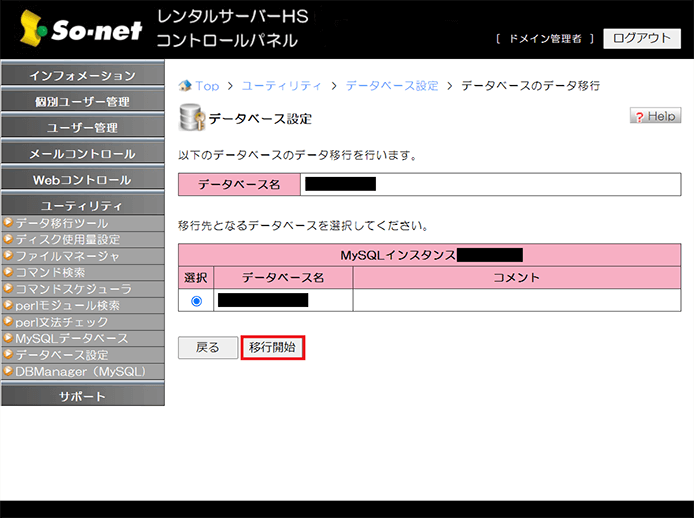Click the bullet icon beside データ移行ツール

(x=8, y=223)
